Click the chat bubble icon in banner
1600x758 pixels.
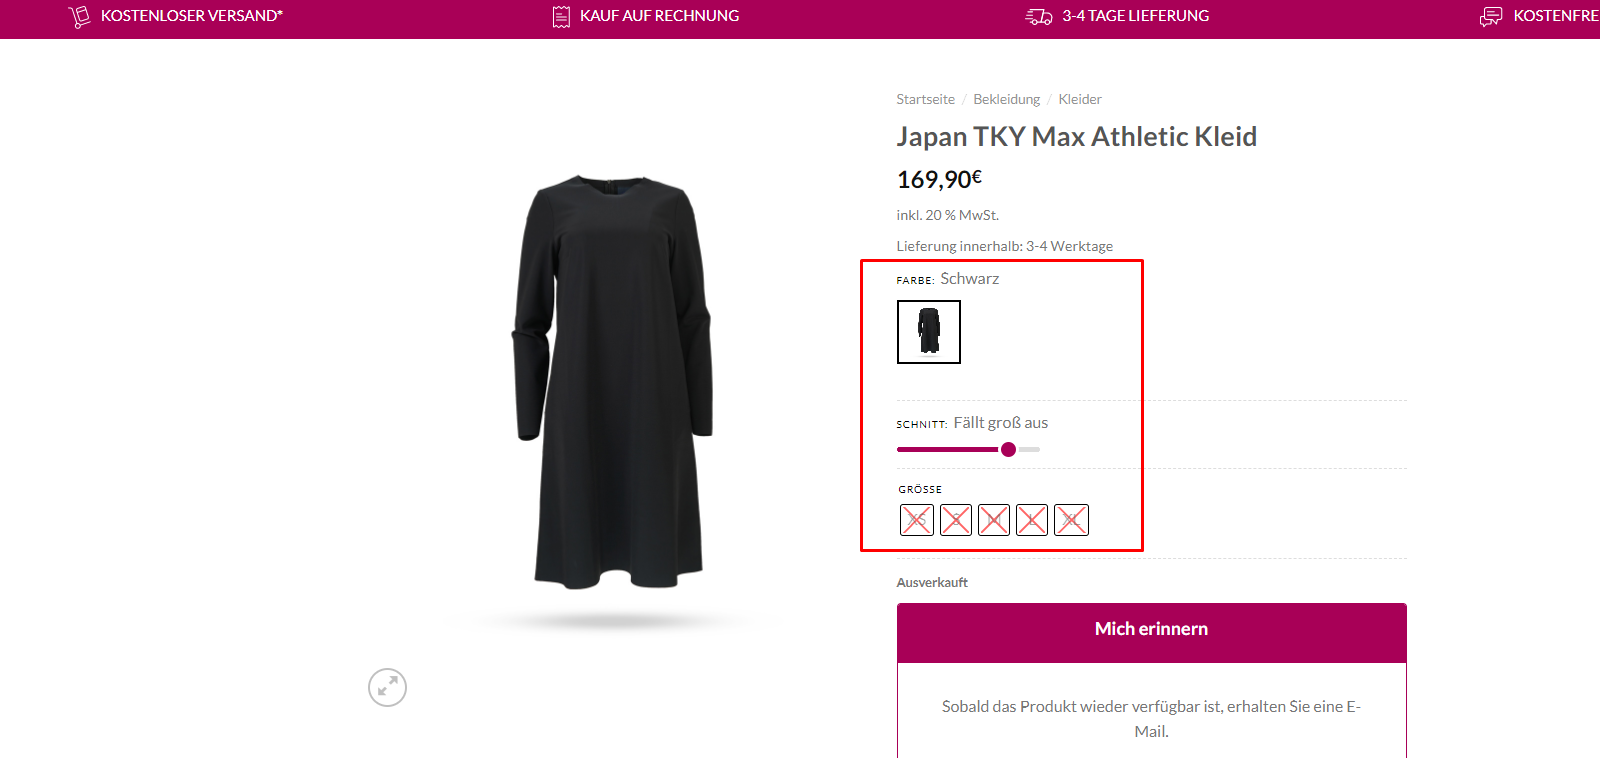pos(1491,16)
